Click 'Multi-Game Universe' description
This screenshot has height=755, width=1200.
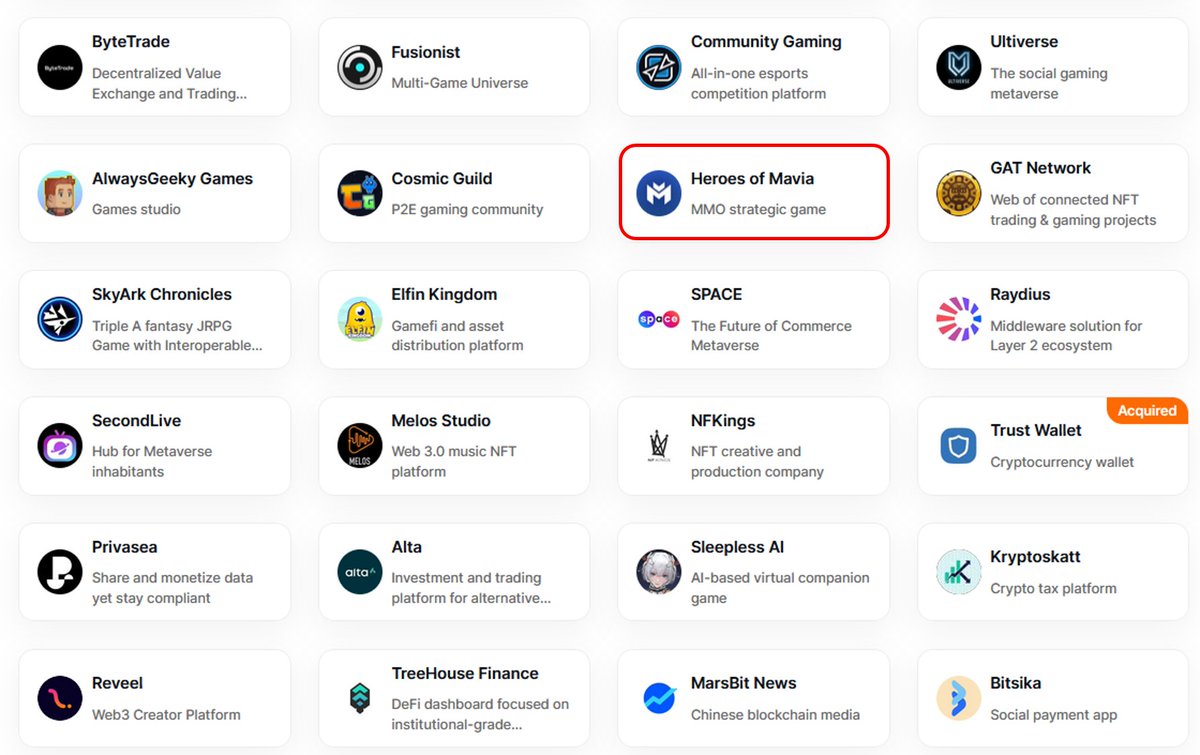[x=459, y=83]
